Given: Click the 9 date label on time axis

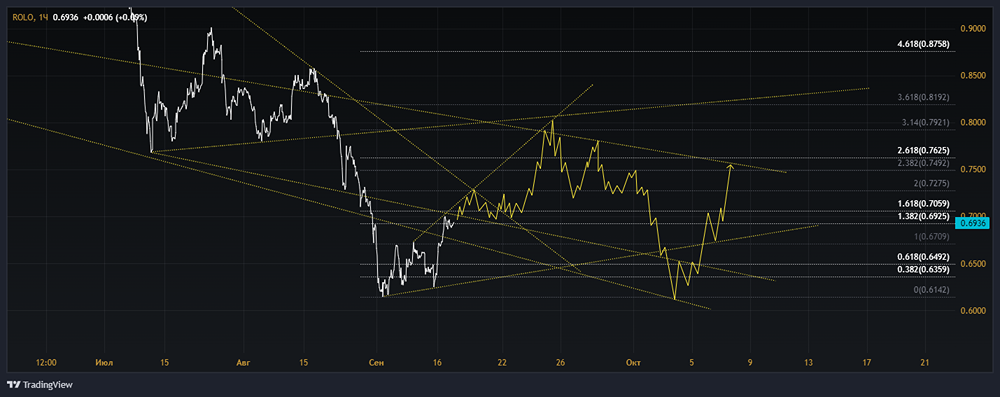Looking at the screenshot, I should [x=750, y=363].
